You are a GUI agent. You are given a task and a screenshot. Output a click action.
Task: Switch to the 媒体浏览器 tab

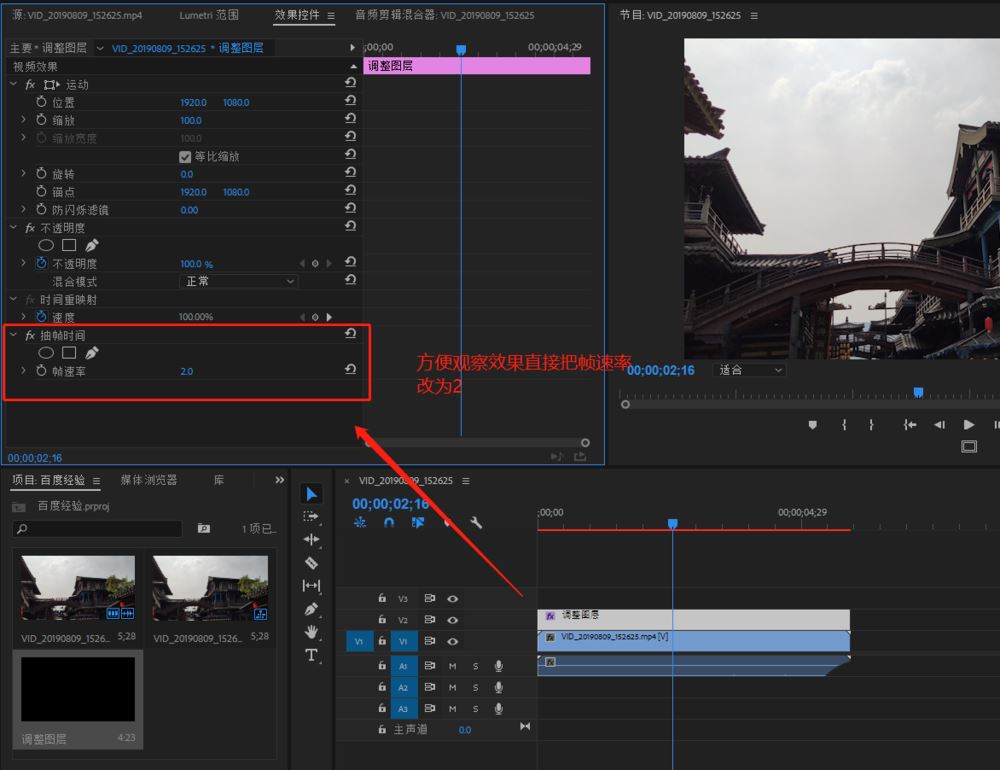tap(148, 479)
